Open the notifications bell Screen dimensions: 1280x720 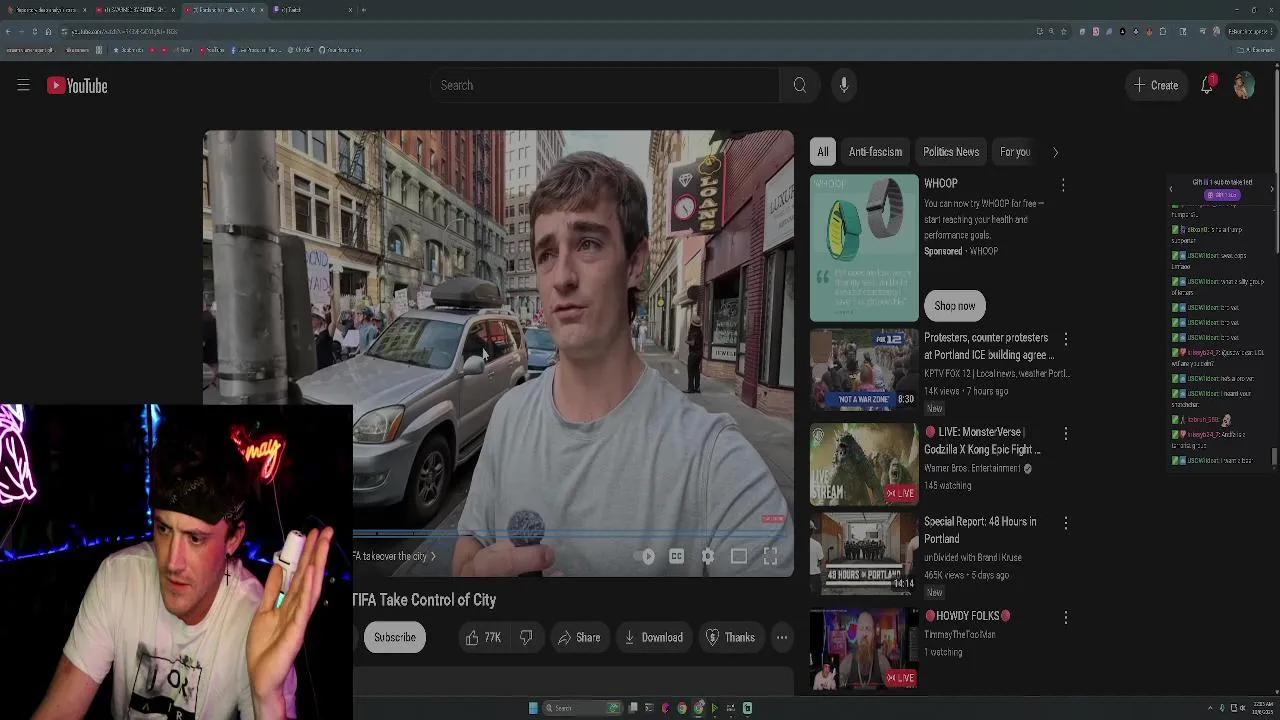(x=1207, y=85)
